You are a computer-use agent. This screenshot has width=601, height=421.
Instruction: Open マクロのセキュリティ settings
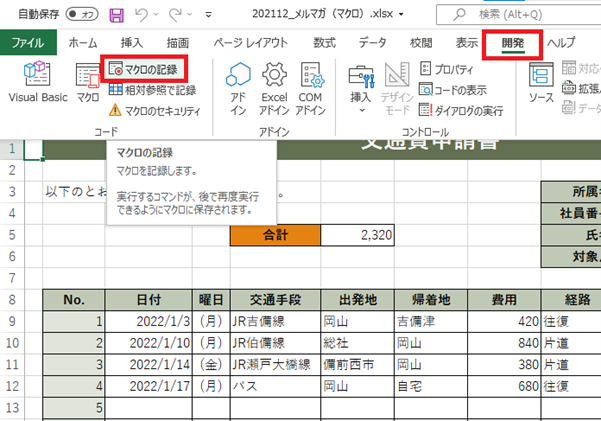pos(155,111)
